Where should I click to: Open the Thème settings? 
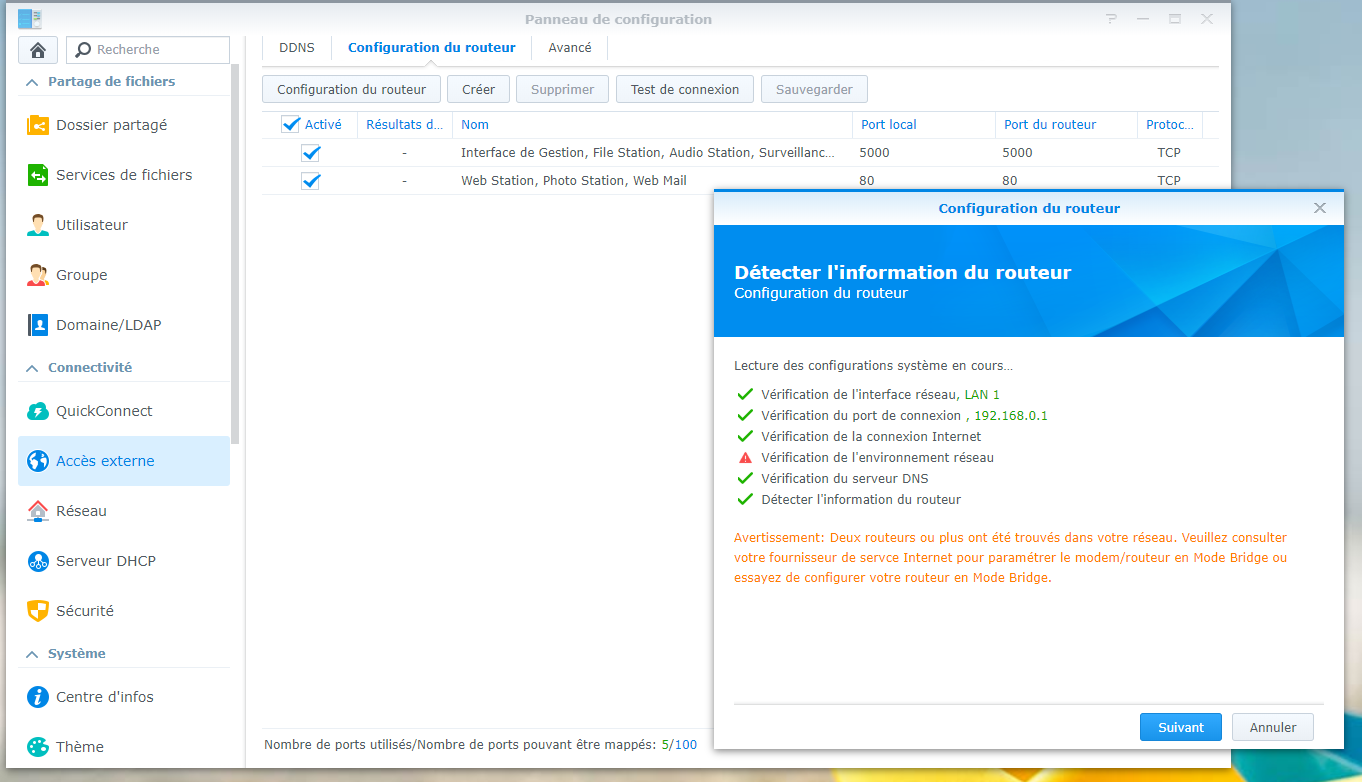coord(79,746)
